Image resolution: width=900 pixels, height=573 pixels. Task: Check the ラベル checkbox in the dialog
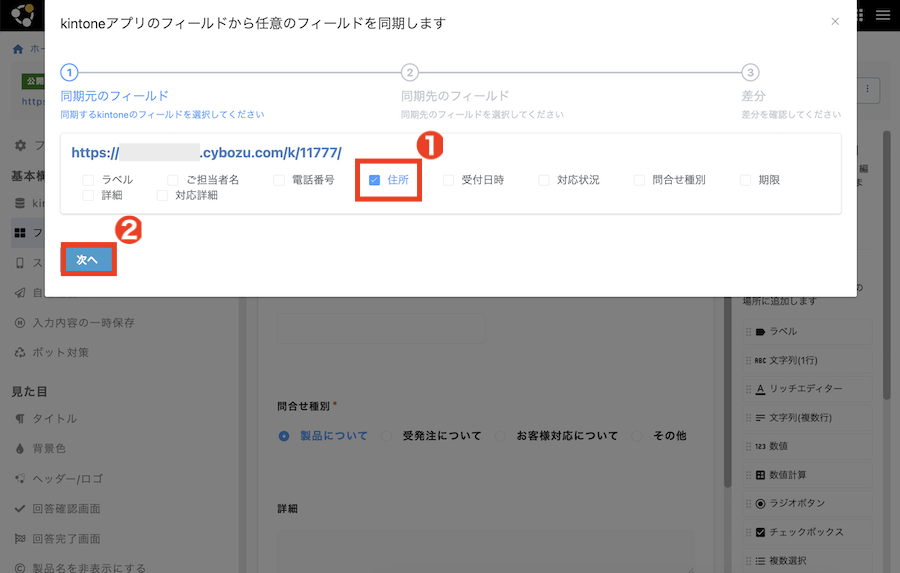click(x=88, y=180)
